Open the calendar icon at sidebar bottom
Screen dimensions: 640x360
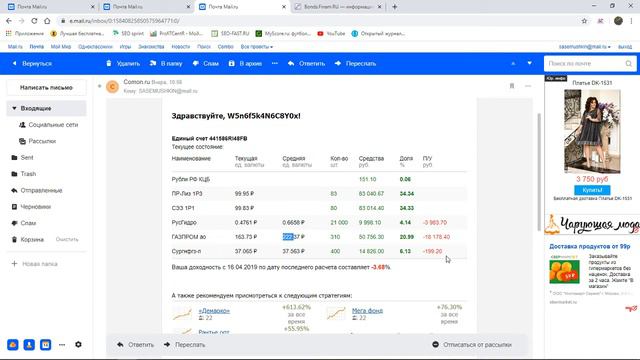[x=45, y=344]
